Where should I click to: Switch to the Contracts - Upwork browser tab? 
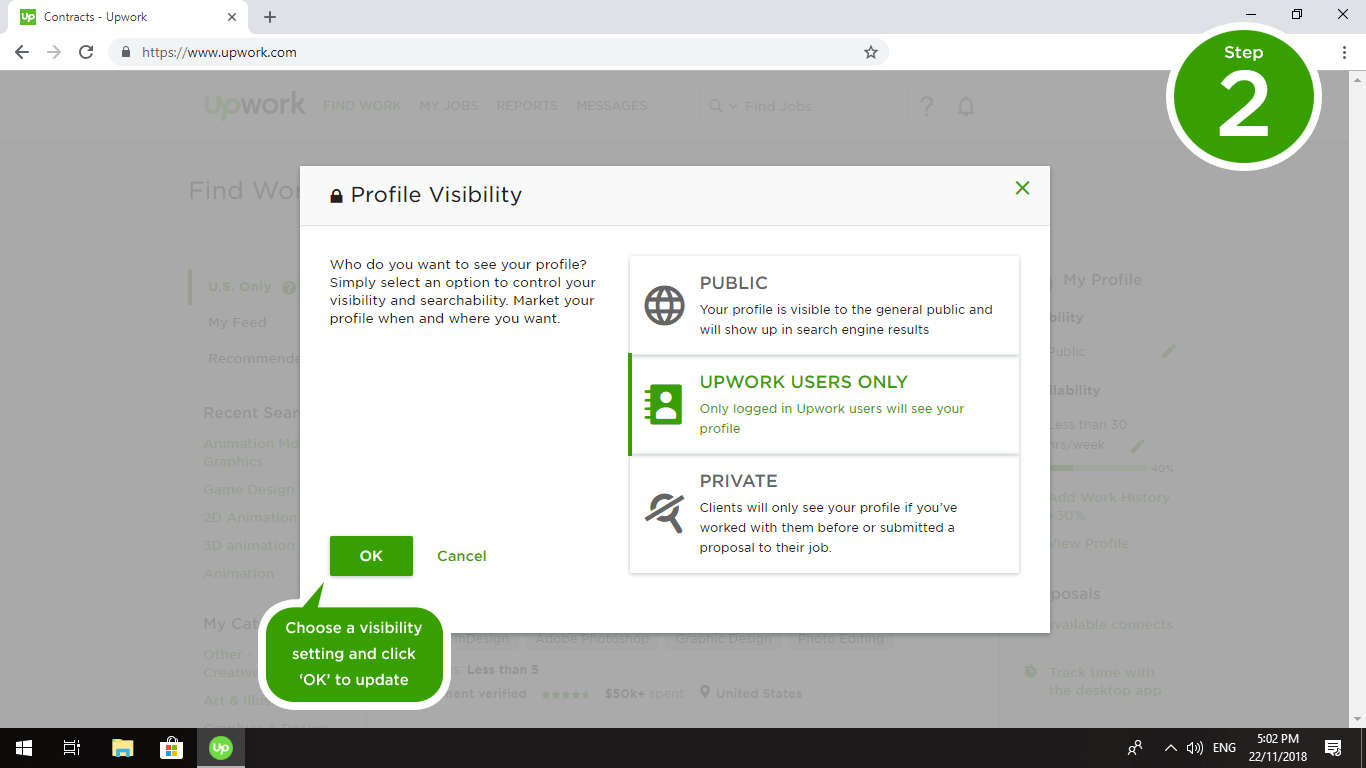click(120, 17)
